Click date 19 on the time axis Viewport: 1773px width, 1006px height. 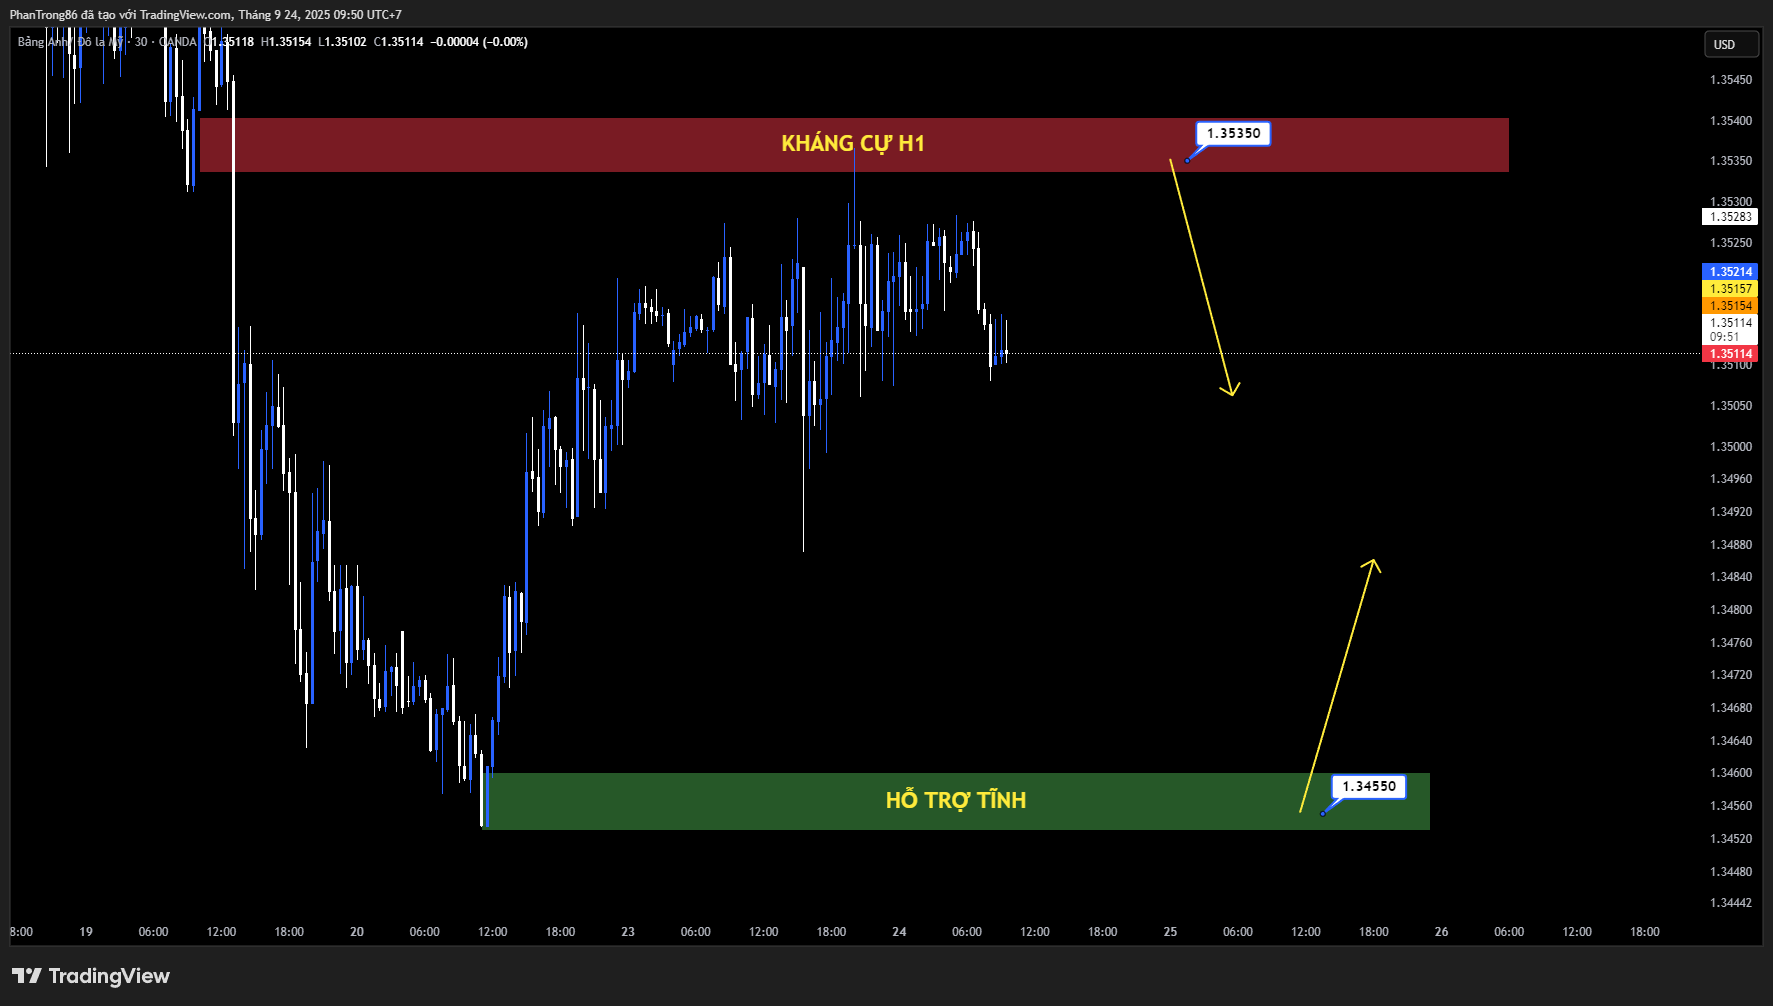[x=86, y=932]
